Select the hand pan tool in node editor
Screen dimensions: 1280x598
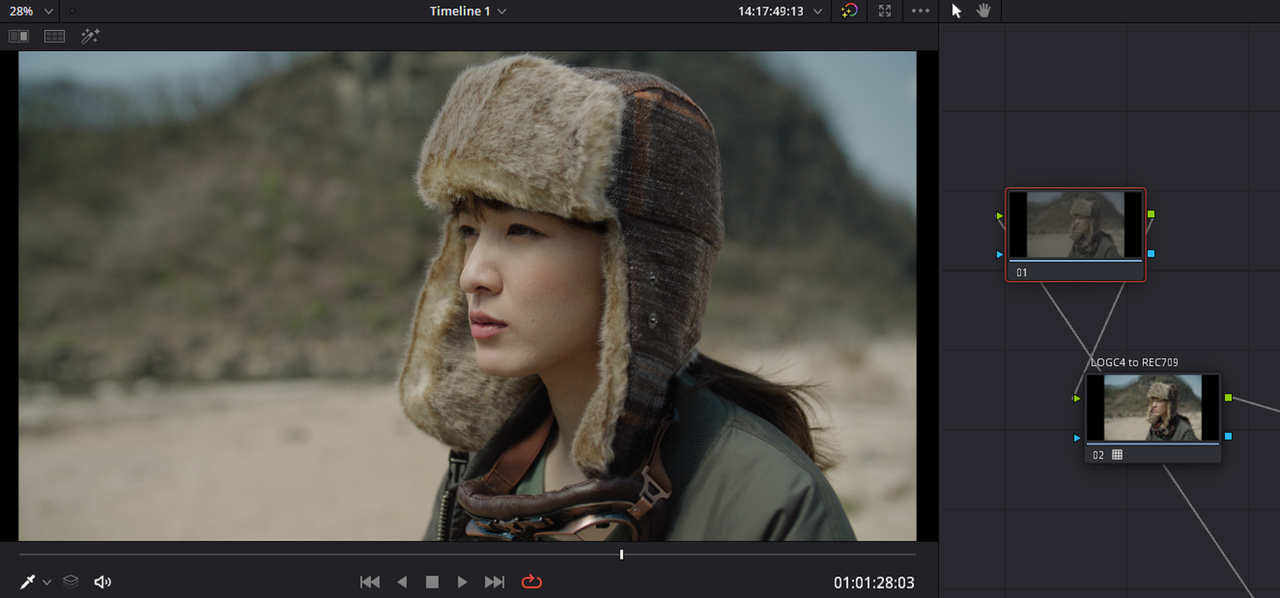984,11
